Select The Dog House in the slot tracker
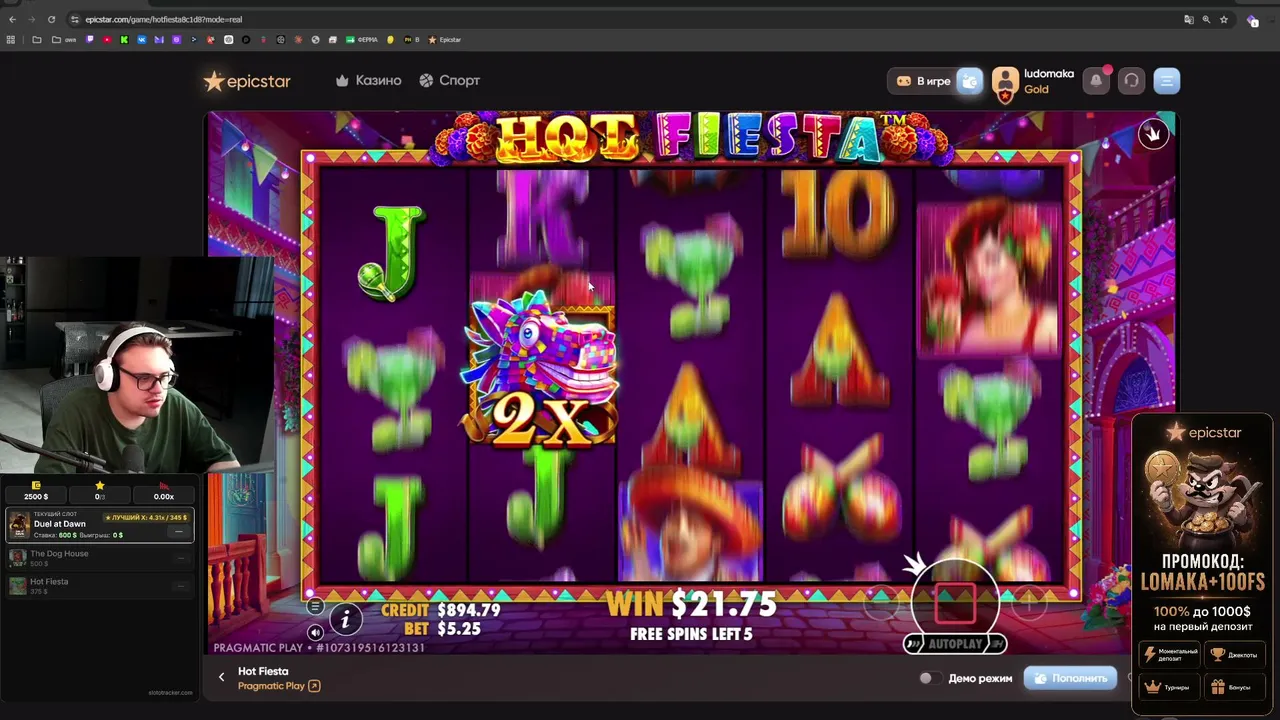The width and height of the screenshot is (1280, 720). click(x=100, y=558)
